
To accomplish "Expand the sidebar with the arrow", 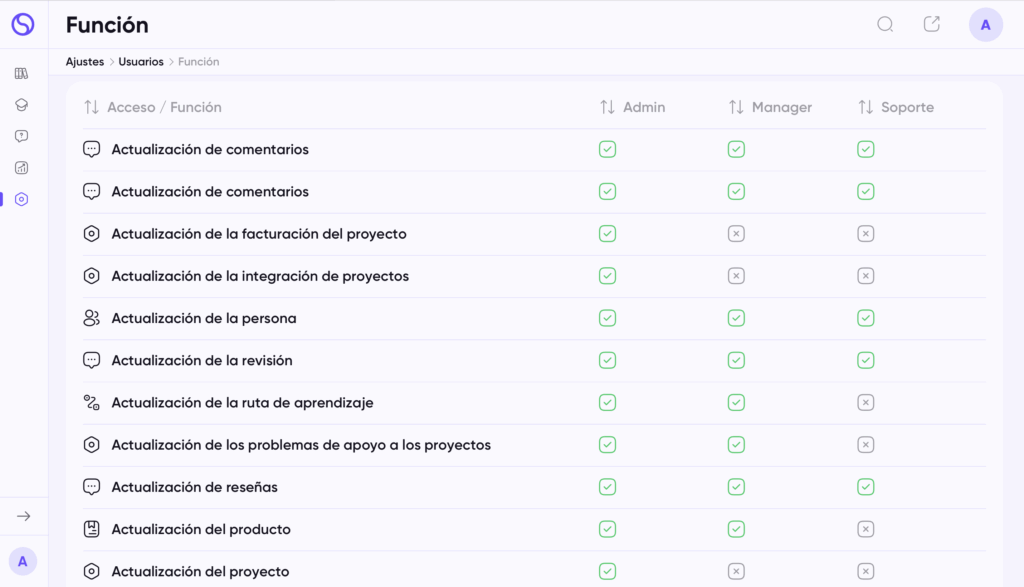I will tap(24, 516).
